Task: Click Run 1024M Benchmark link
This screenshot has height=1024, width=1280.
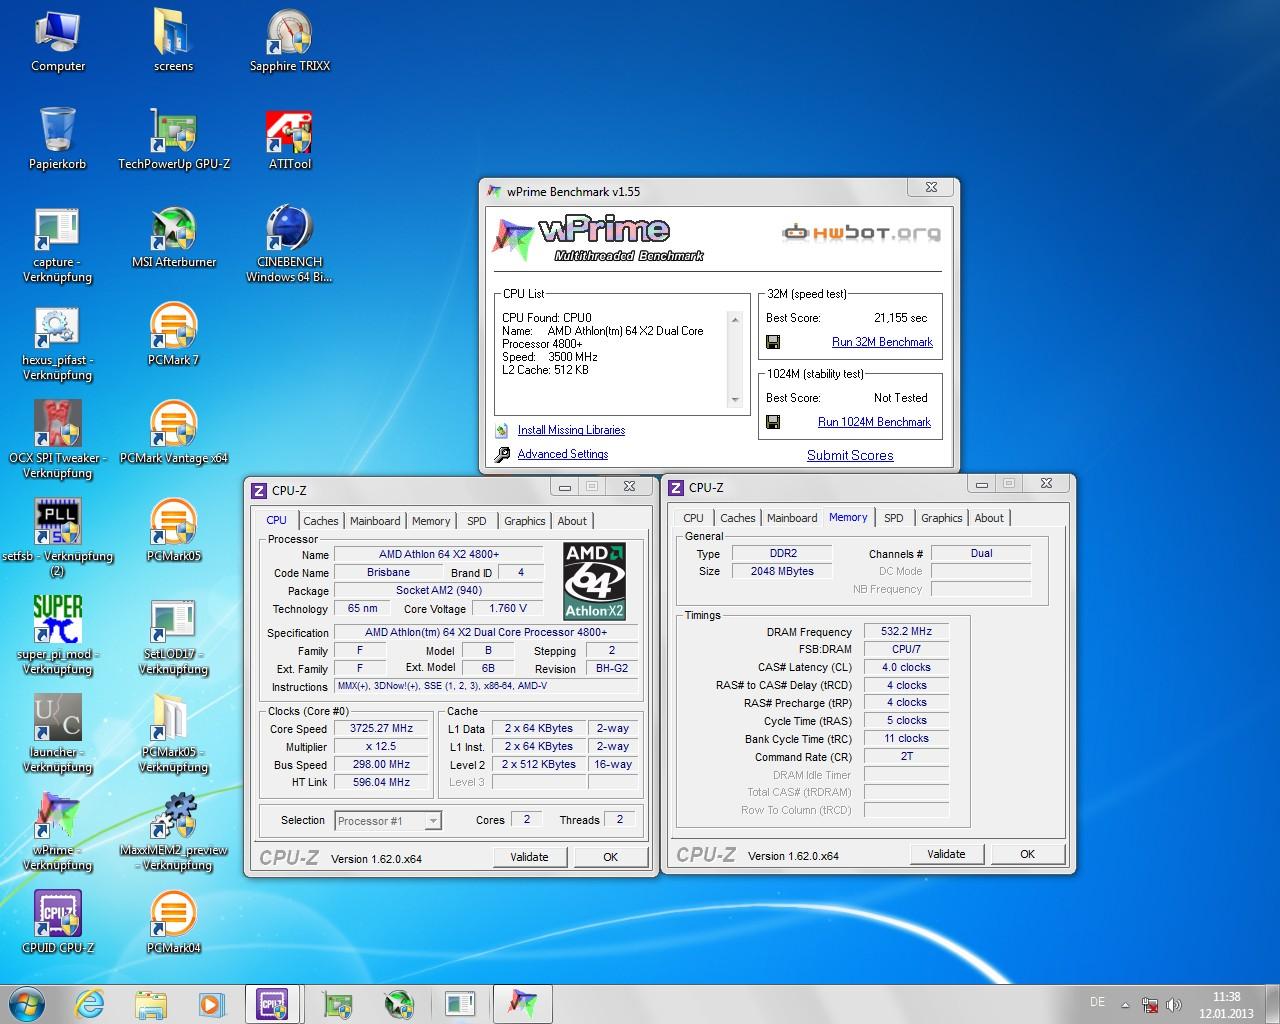Action: coord(874,422)
